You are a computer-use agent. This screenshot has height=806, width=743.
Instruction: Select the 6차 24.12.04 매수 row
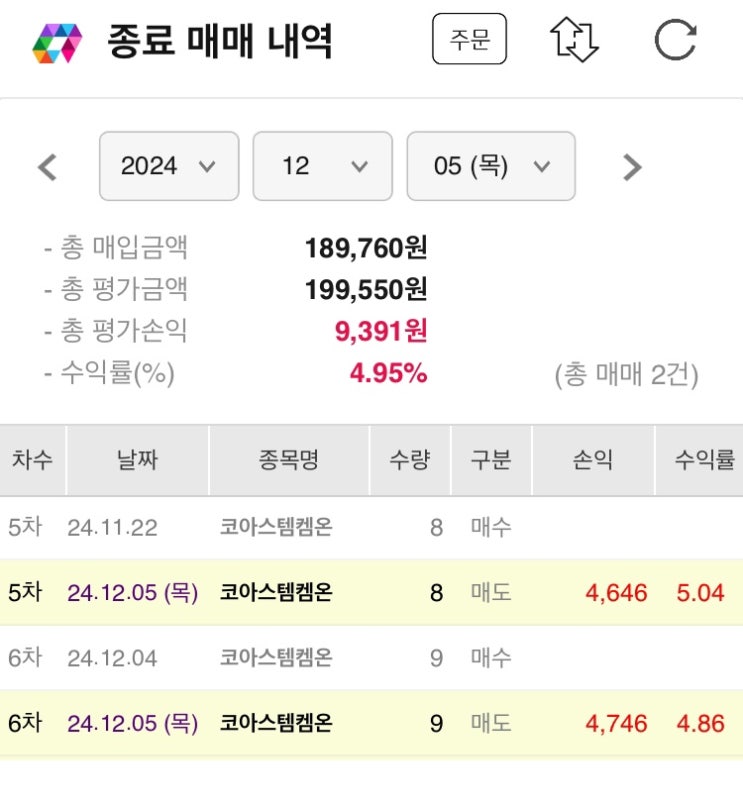pyautogui.click(x=371, y=658)
